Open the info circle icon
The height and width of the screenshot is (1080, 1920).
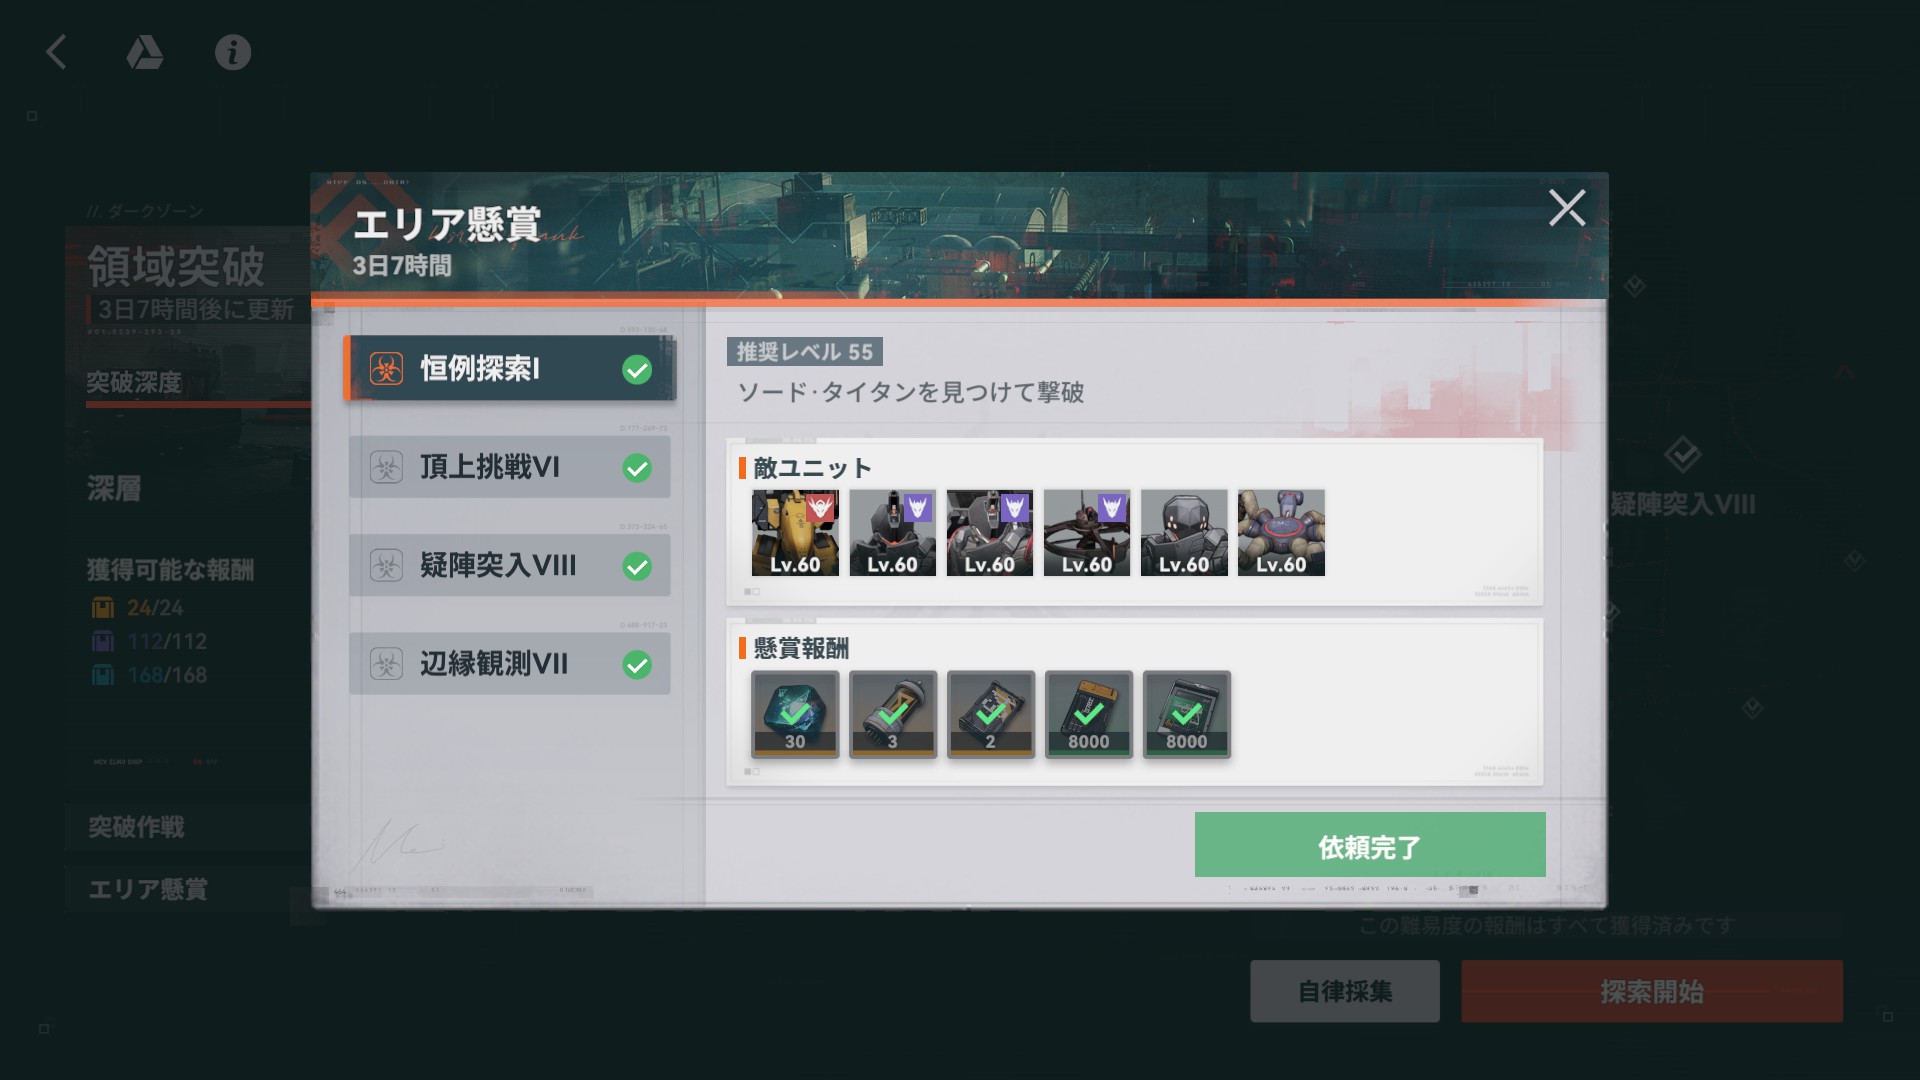pyautogui.click(x=233, y=52)
